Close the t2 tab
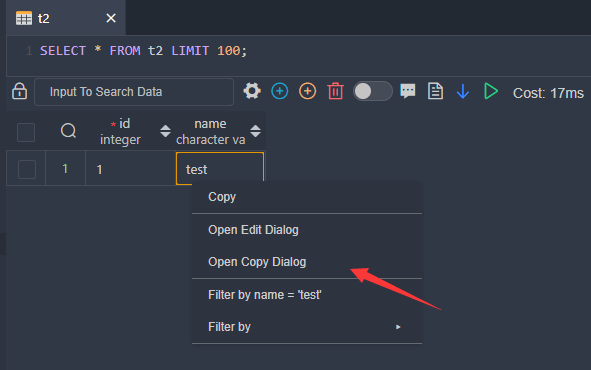This screenshot has height=370, width=591. tap(111, 18)
